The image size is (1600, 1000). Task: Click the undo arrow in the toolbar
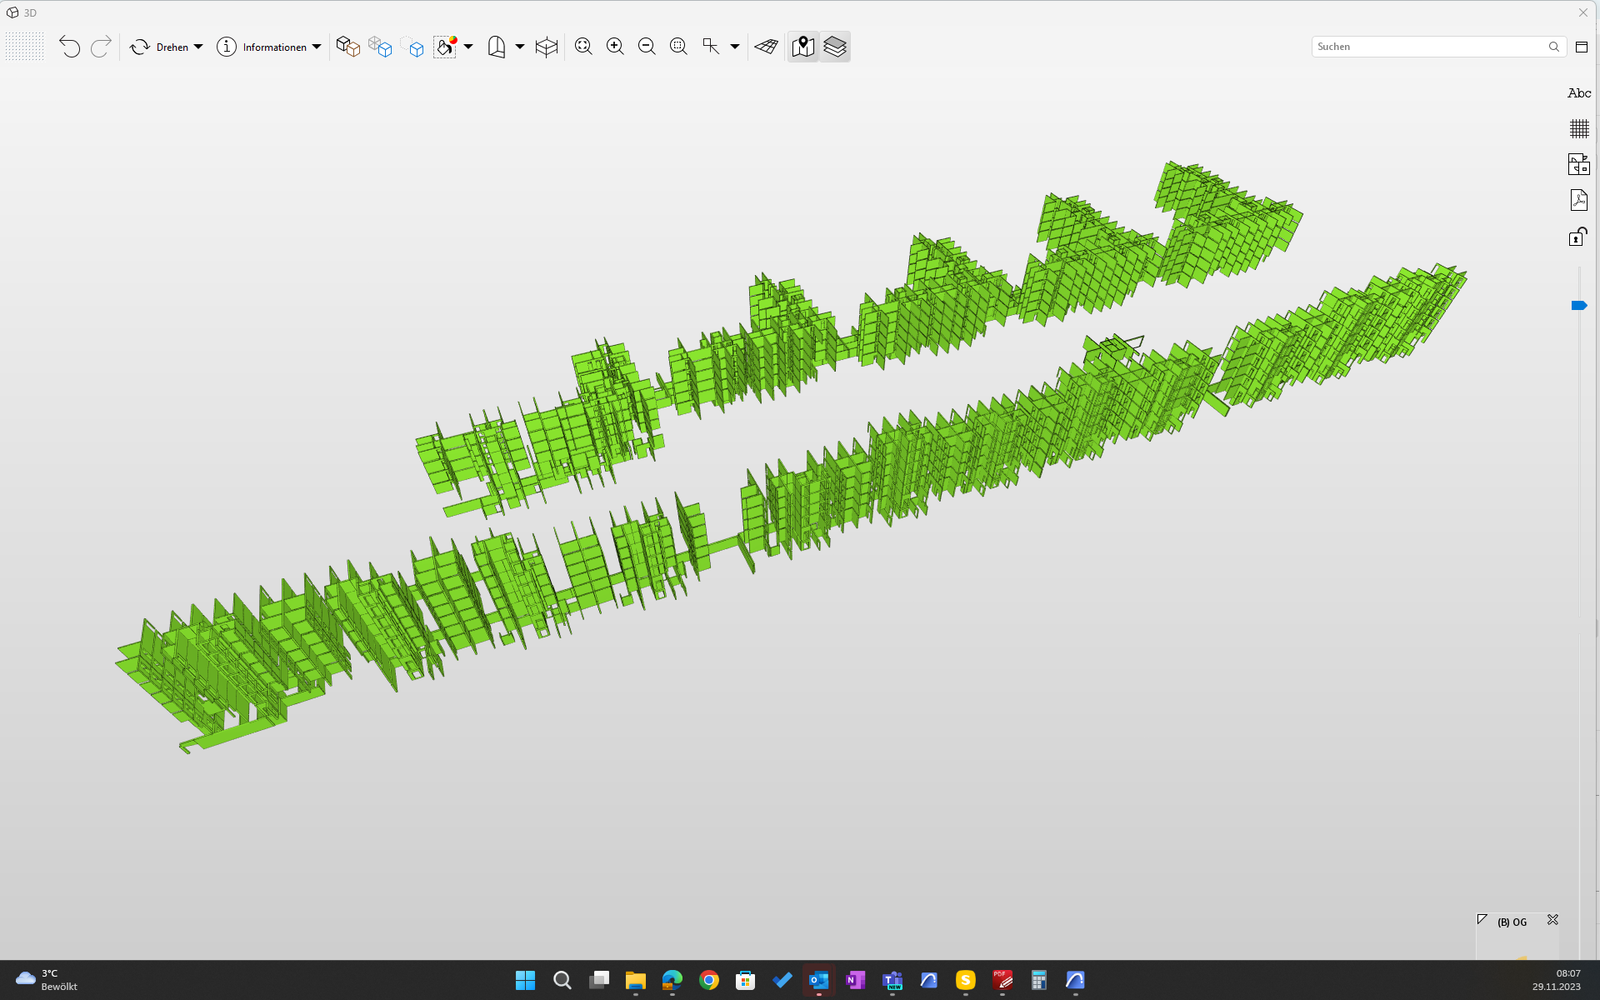pos(69,47)
